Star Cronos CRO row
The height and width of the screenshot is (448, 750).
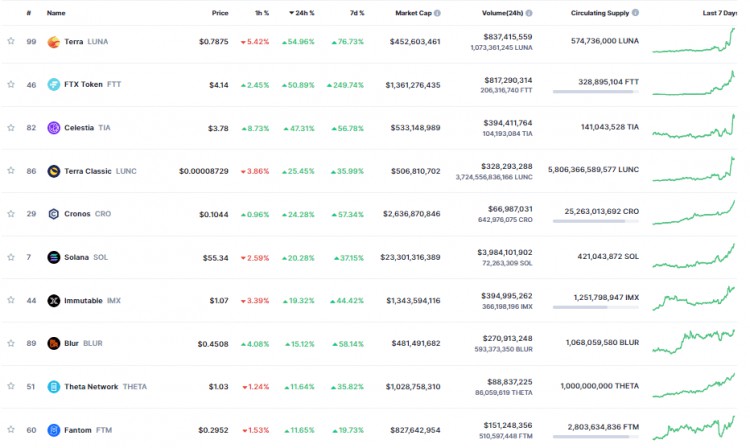[11, 214]
